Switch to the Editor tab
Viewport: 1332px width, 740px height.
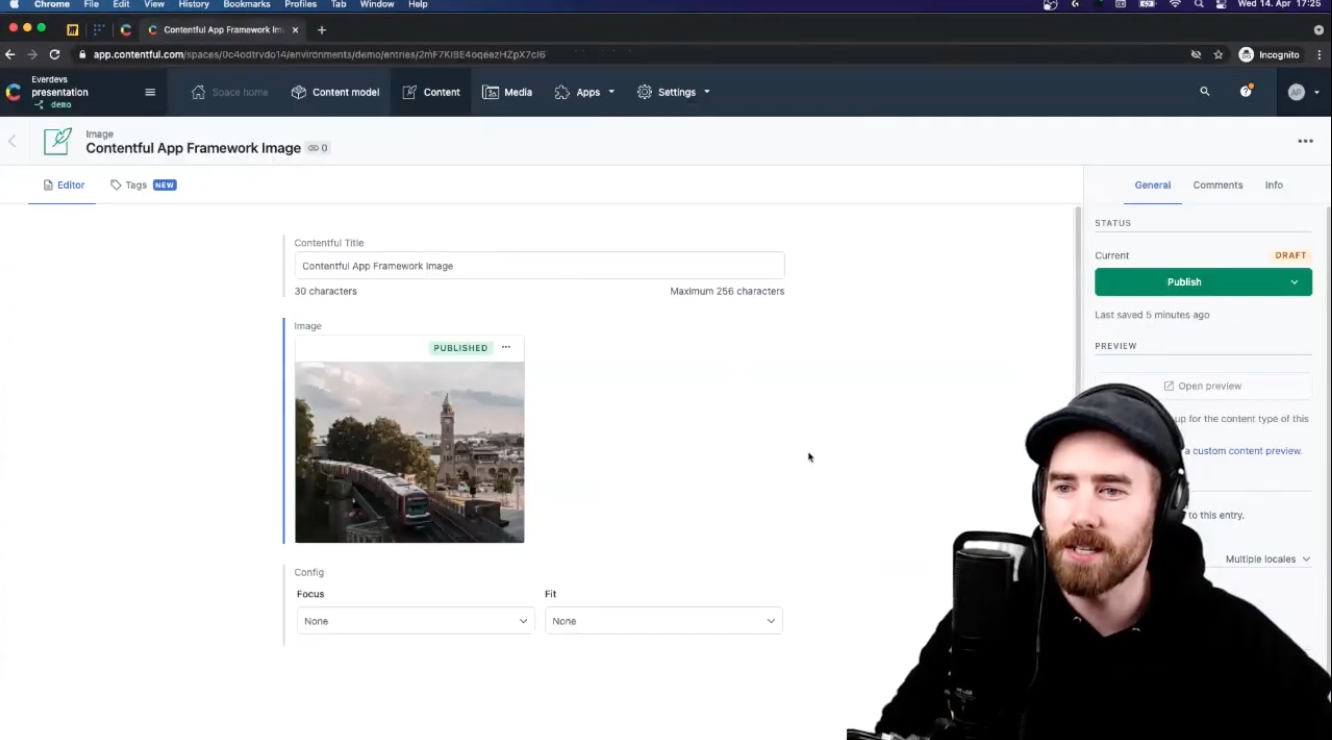tap(63, 185)
